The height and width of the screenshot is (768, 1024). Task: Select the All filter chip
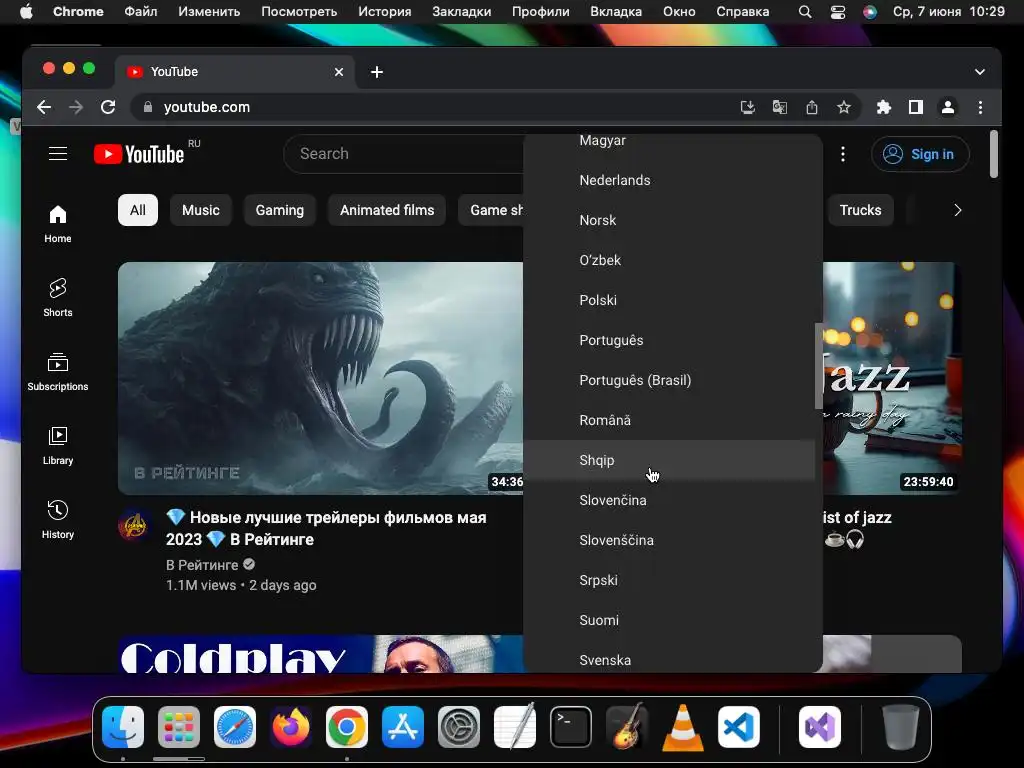pos(138,210)
